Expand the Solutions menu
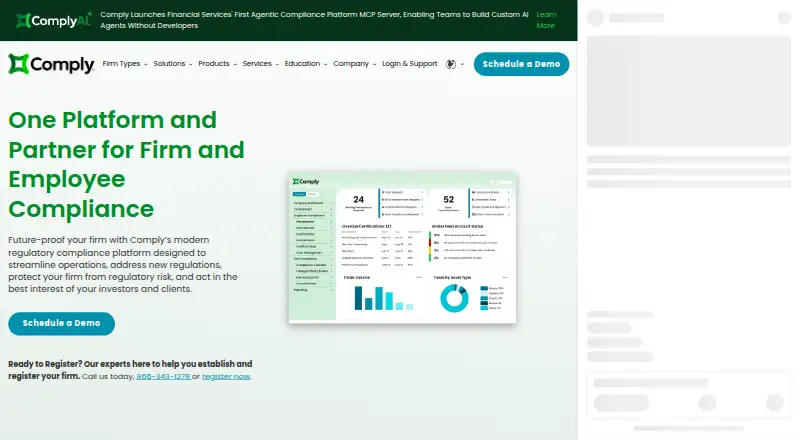800x440 pixels. [173, 64]
